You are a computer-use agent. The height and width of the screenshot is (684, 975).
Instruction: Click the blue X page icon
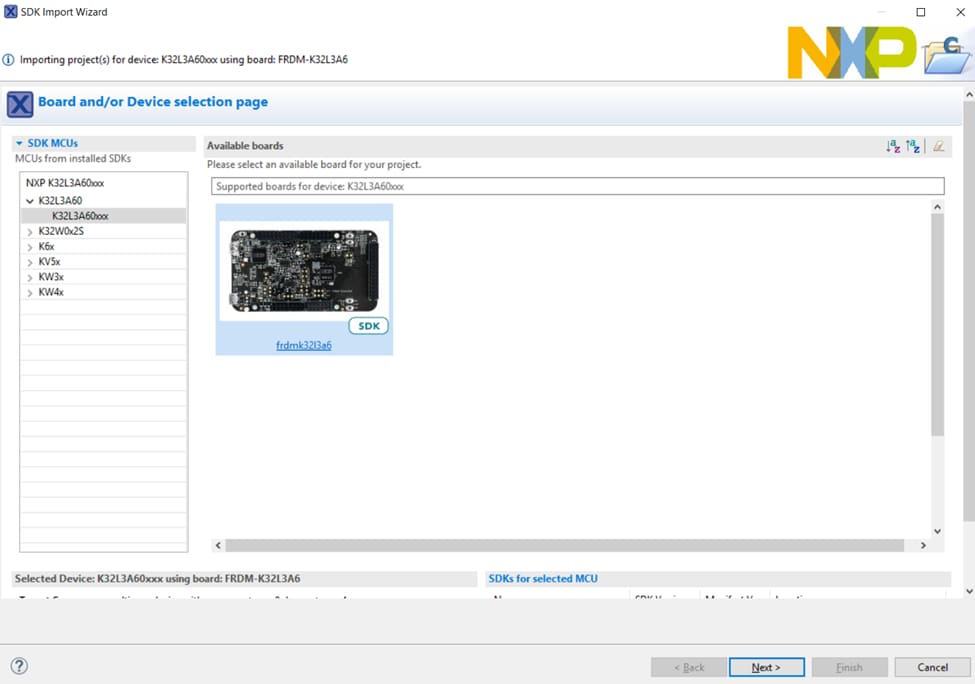(x=20, y=103)
